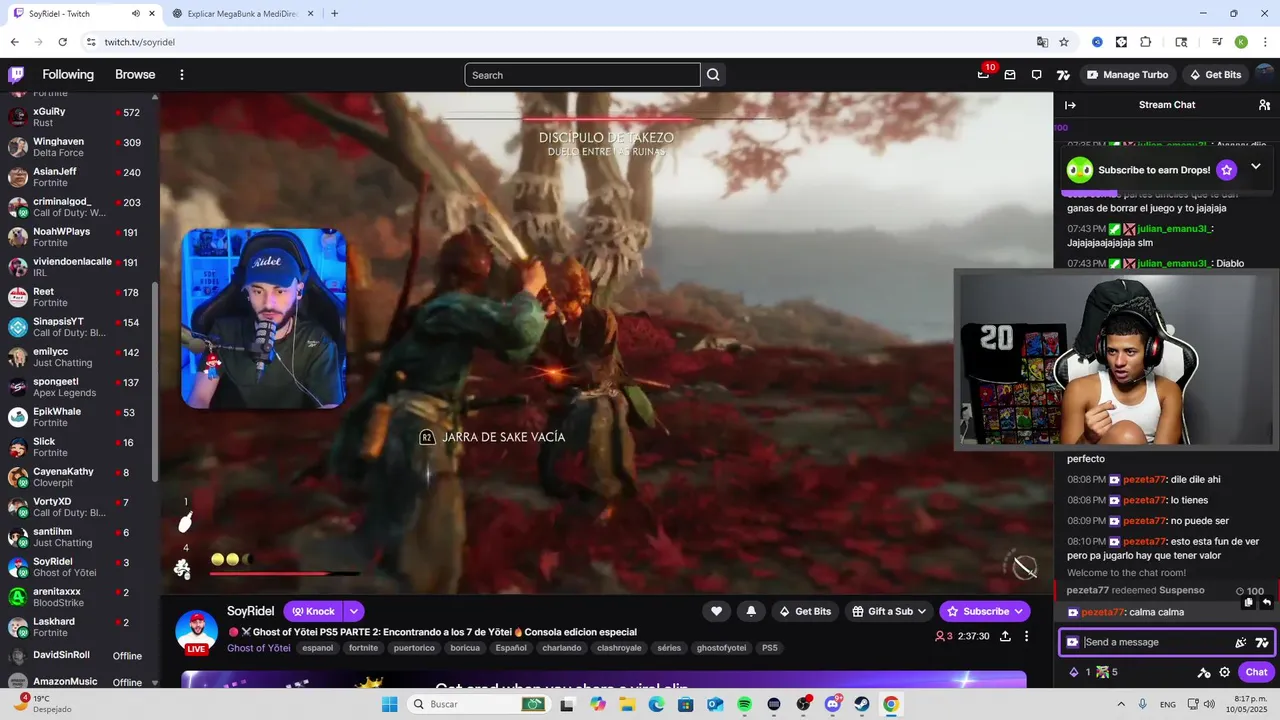Send message with the Chat button
The image size is (1280, 720).
pyautogui.click(x=1256, y=672)
